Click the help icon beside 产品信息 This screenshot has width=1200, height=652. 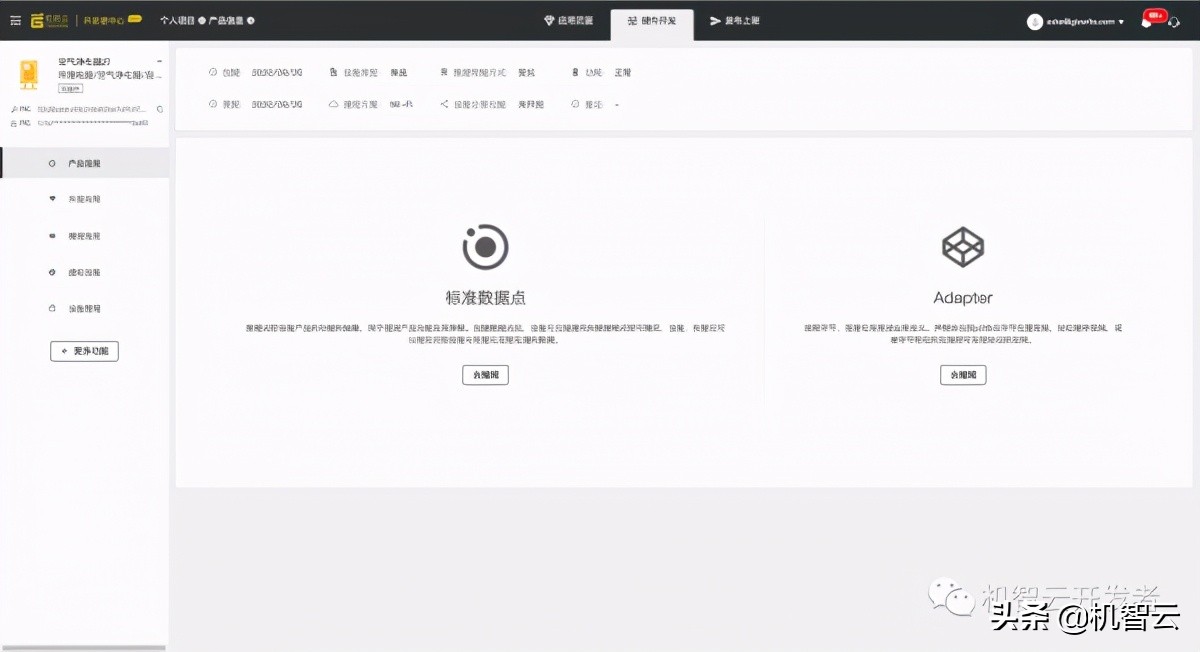pyautogui.click(x=249, y=19)
